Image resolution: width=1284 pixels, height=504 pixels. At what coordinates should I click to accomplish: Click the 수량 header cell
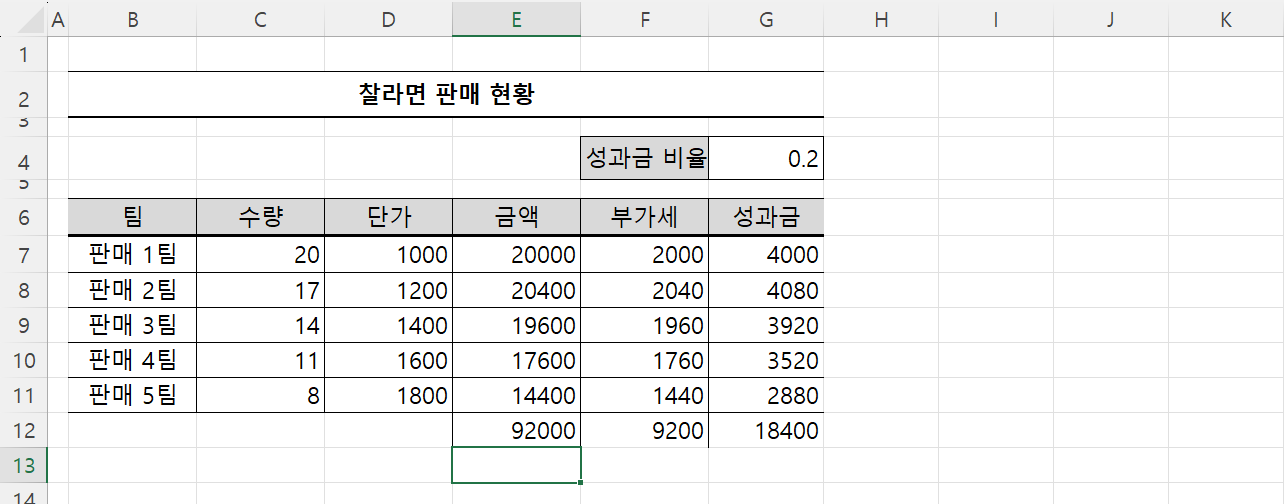(260, 217)
